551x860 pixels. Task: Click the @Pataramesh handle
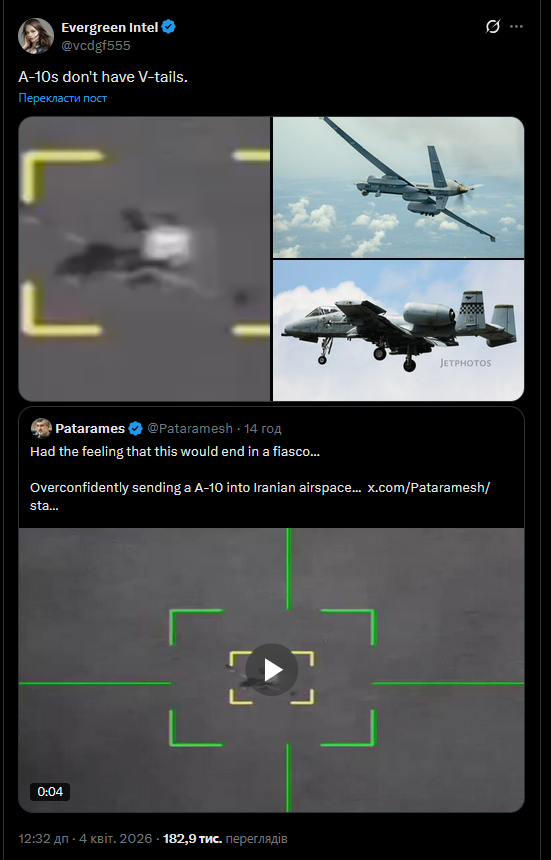coord(190,428)
